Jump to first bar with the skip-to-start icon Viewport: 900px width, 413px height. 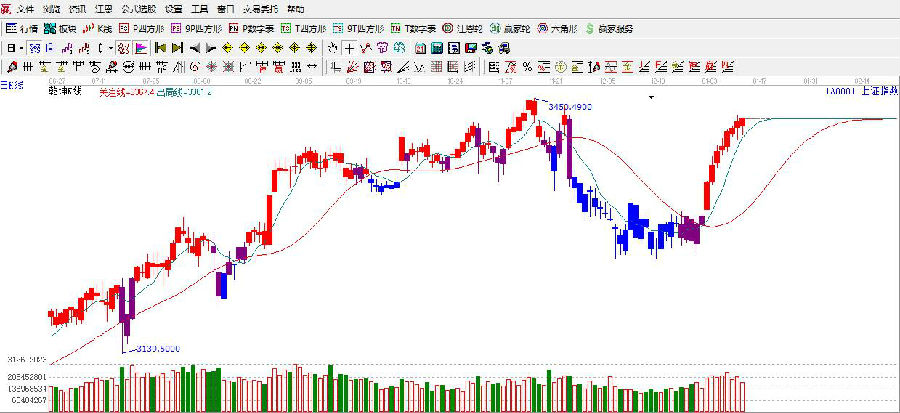(x=159, y=47)
